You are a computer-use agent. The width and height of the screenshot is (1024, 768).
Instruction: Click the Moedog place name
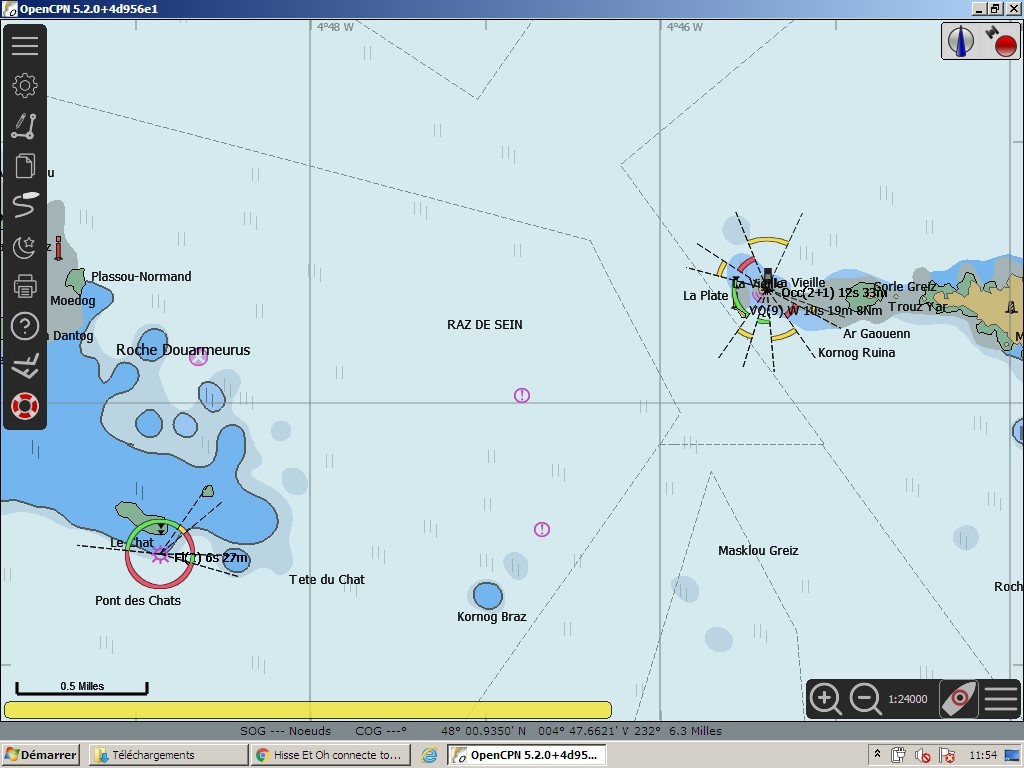(x=72, y=300)
